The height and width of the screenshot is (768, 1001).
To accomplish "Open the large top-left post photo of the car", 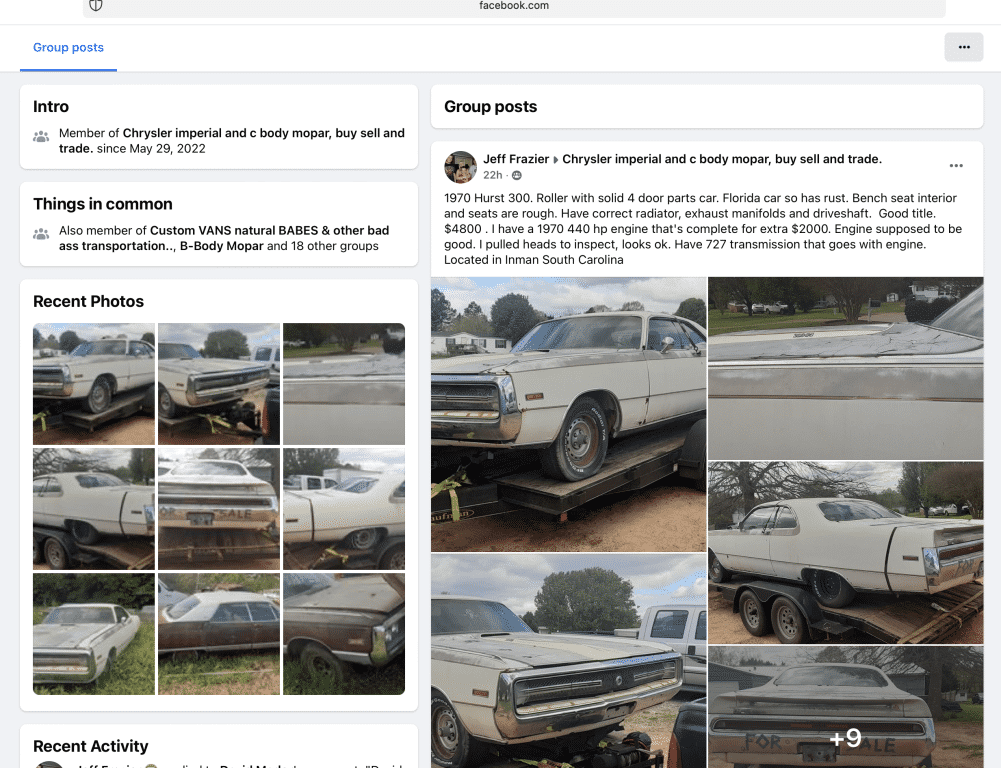I will [568, 414].
